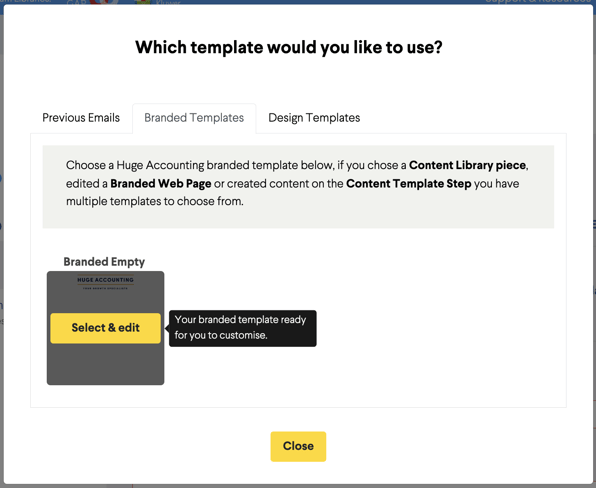Viewport: 596px width, 488px height.
Task: Click the bold Content Template Step text
Action: pyautogui.click(x=409, y=184)
